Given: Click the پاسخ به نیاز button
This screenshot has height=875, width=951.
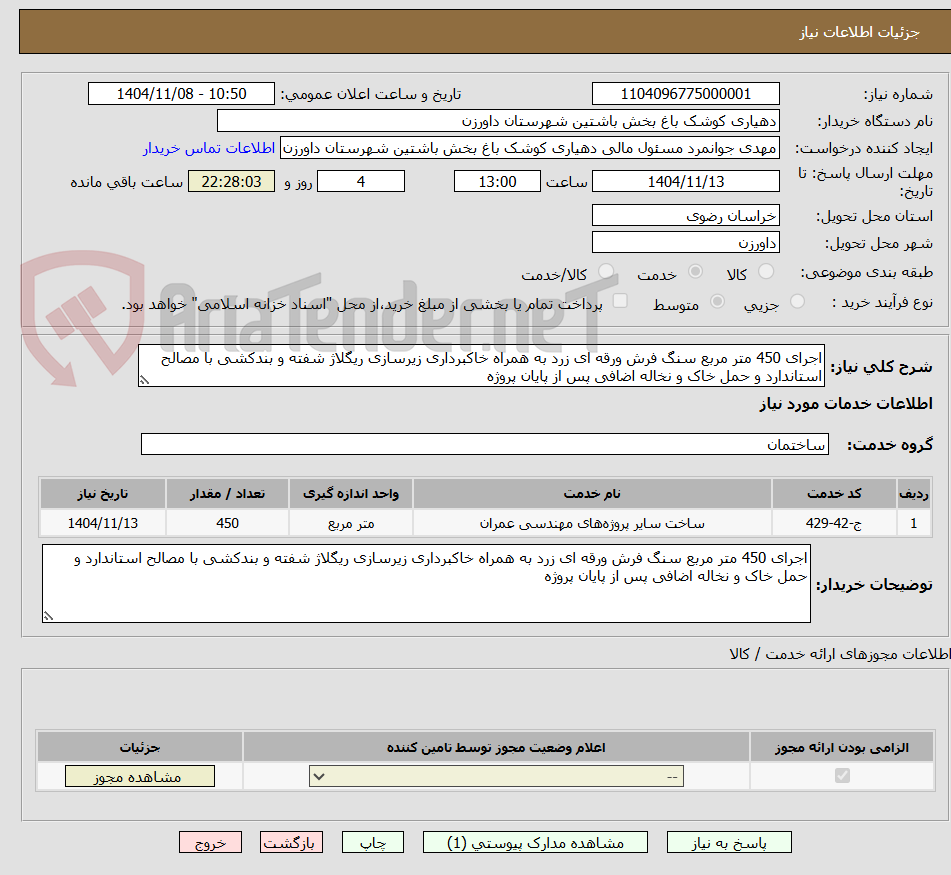Looking at the screenshot, I should [x=729, y=842].
